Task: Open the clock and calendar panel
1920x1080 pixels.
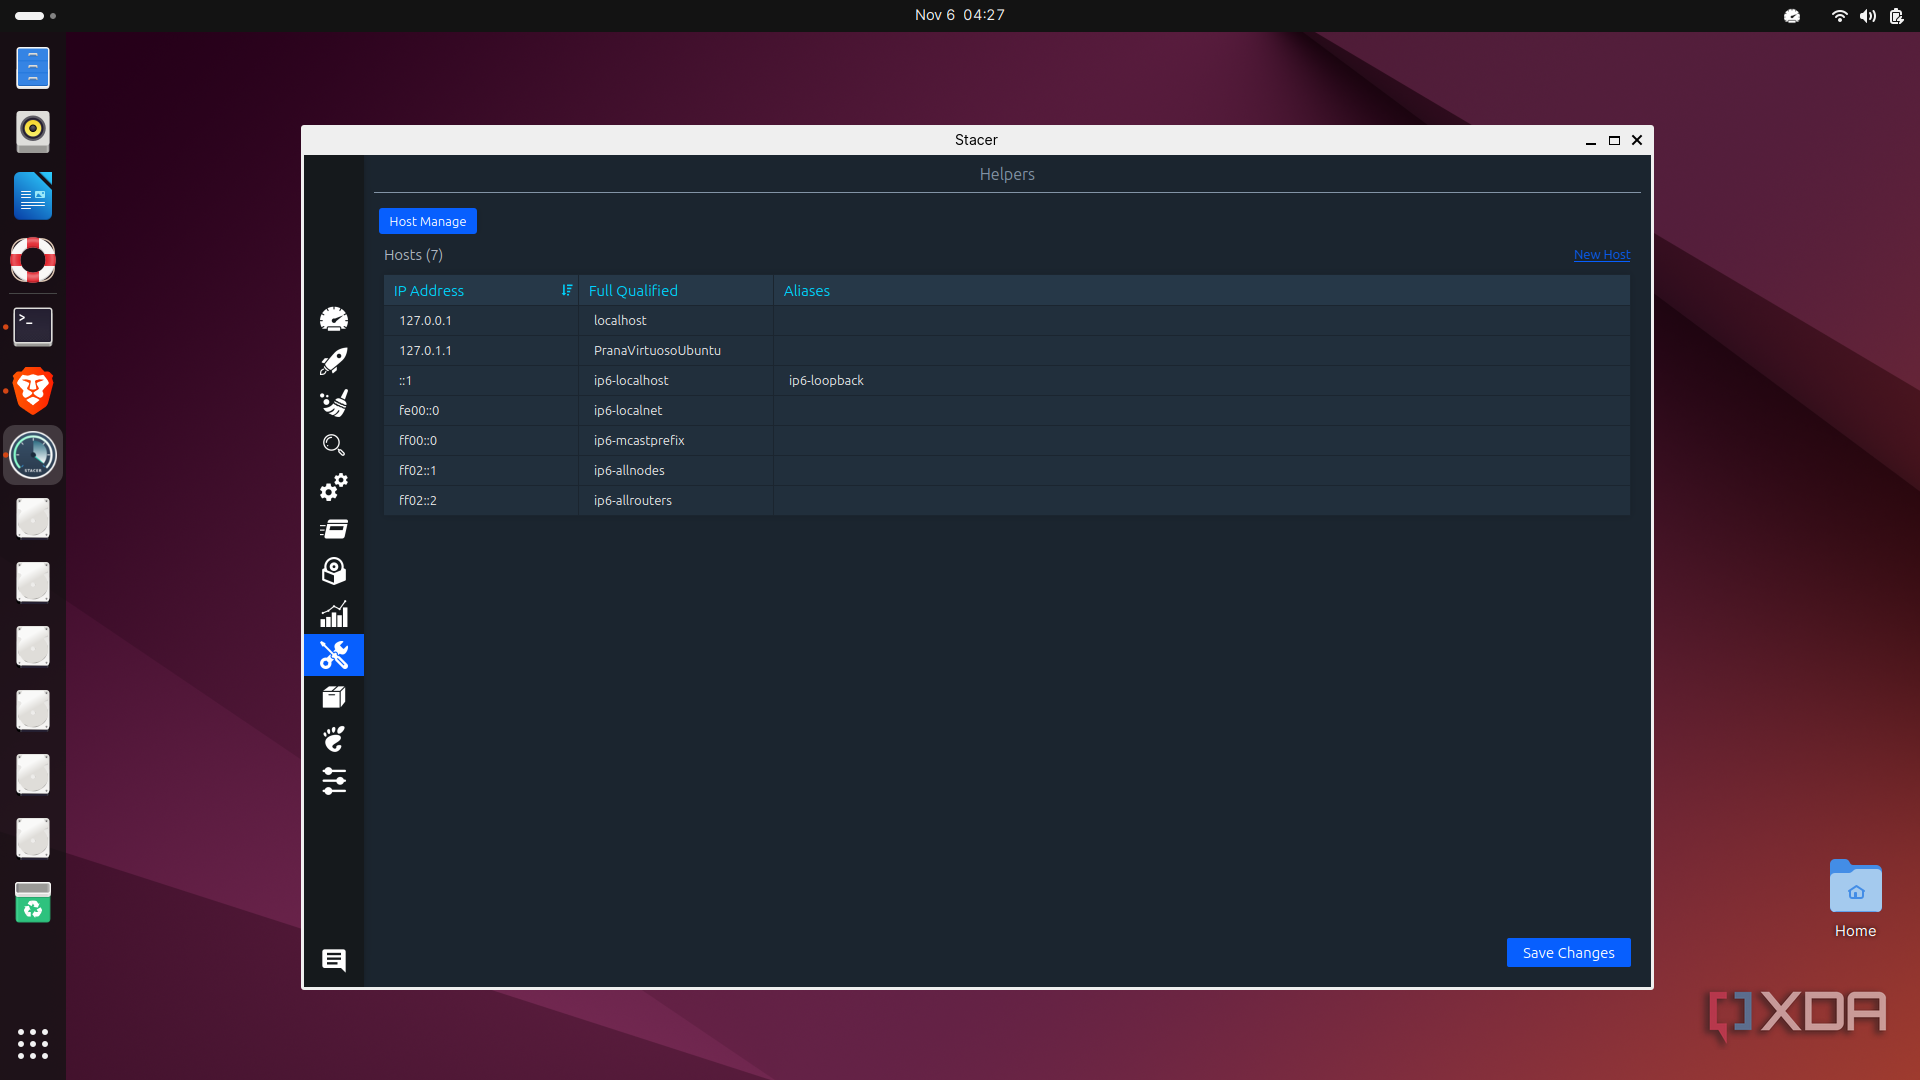Action: tap(960, 15)
